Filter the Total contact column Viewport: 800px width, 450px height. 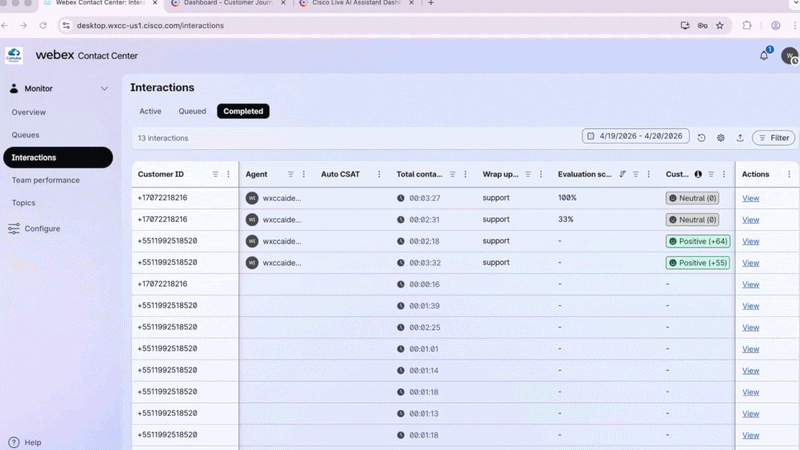[453, 174]
